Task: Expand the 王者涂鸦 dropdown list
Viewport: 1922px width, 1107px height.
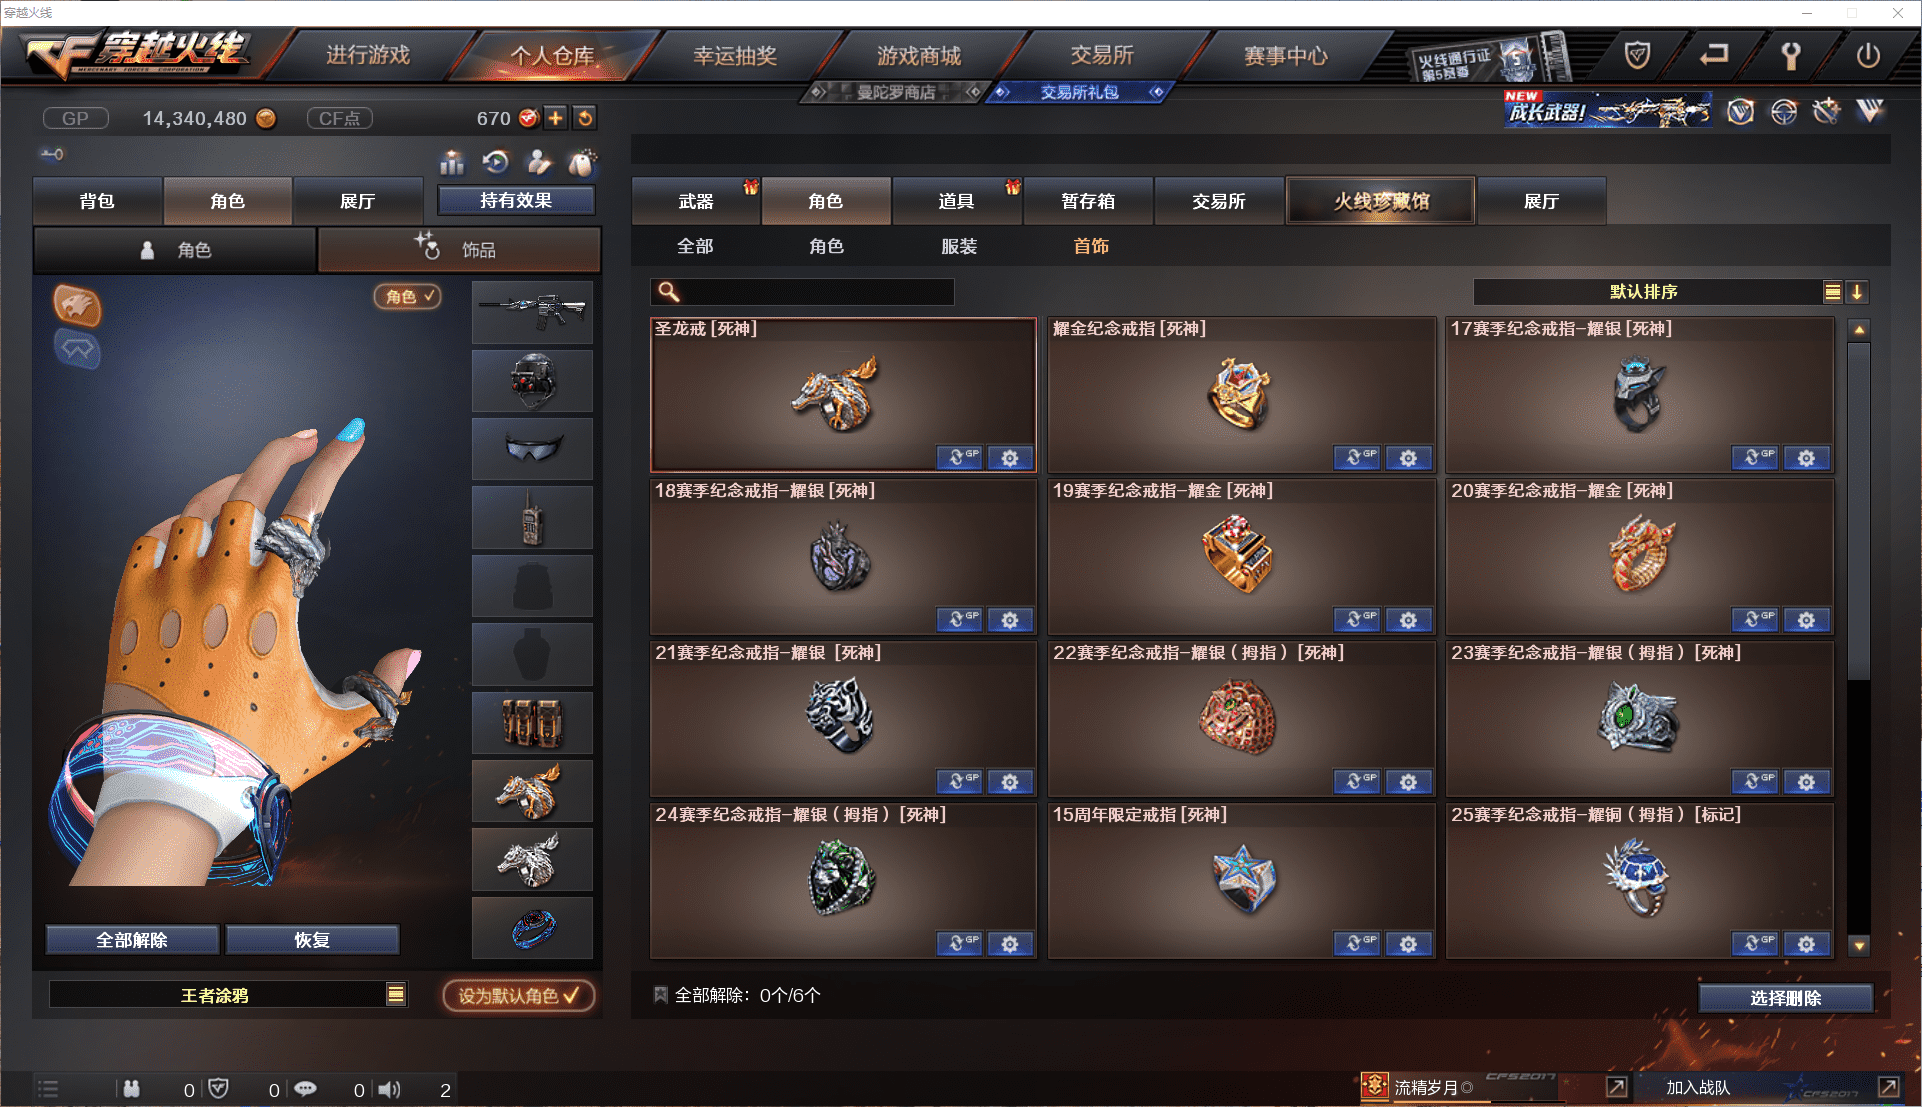Action: (396, 994)
